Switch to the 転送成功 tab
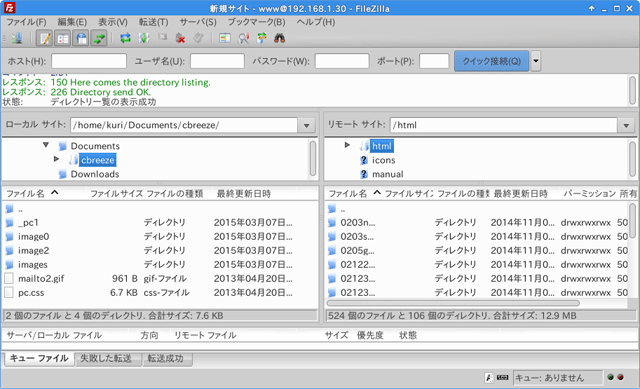Image resolution: width=640 pixels, height=389 pixels. click(x=167, y=359)
